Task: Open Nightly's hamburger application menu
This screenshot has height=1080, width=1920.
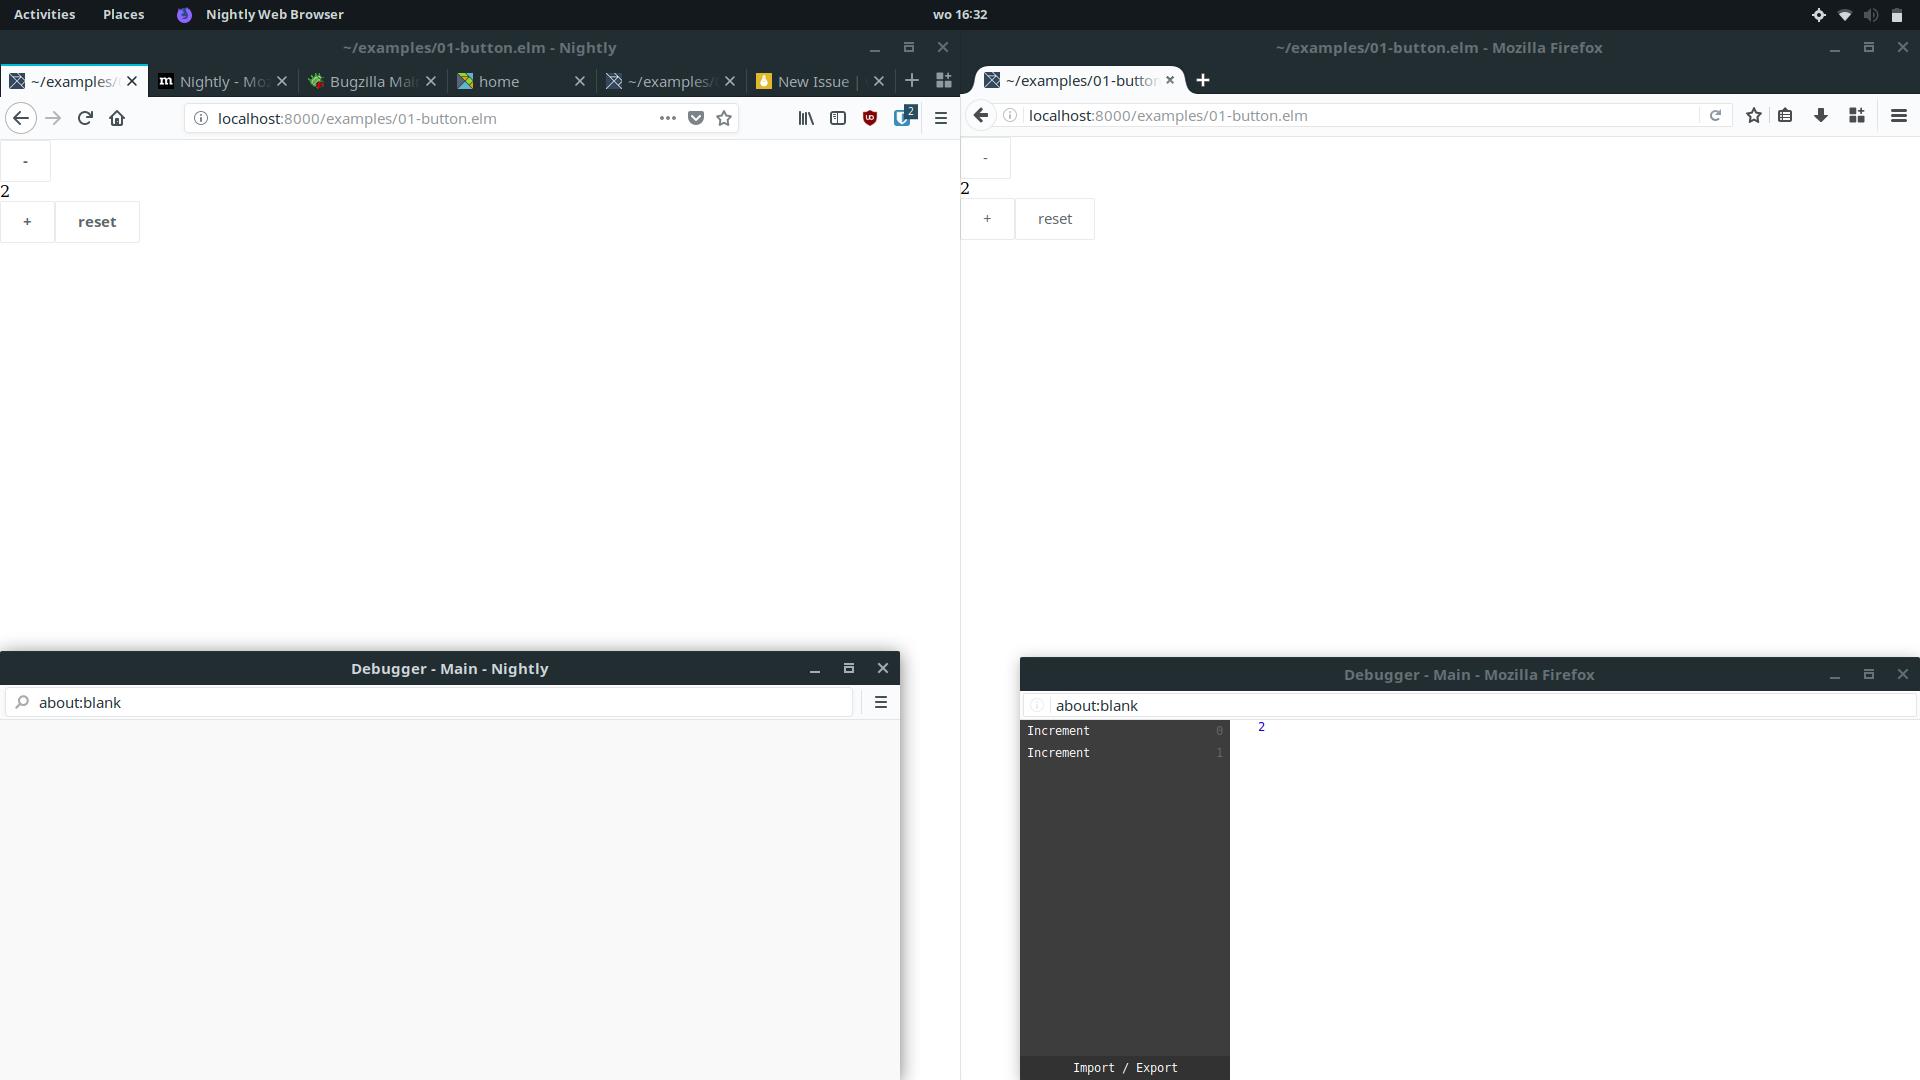Action: pos(940,118)
